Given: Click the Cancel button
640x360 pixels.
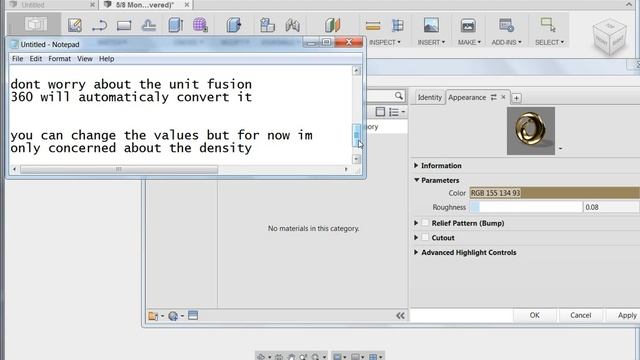Looking at the screenshot, I should click(580, 315).
